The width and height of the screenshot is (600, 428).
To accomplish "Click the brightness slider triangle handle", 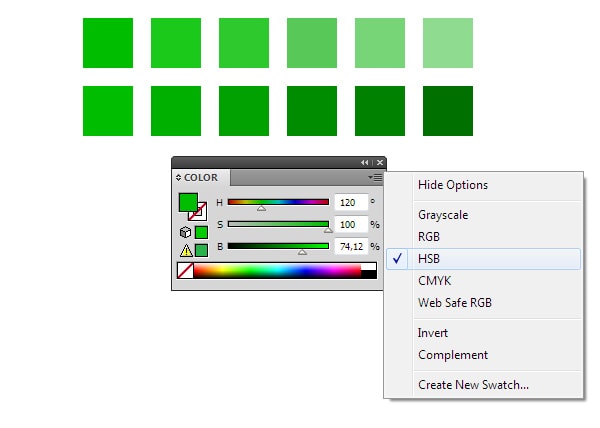I will point(302,252).
